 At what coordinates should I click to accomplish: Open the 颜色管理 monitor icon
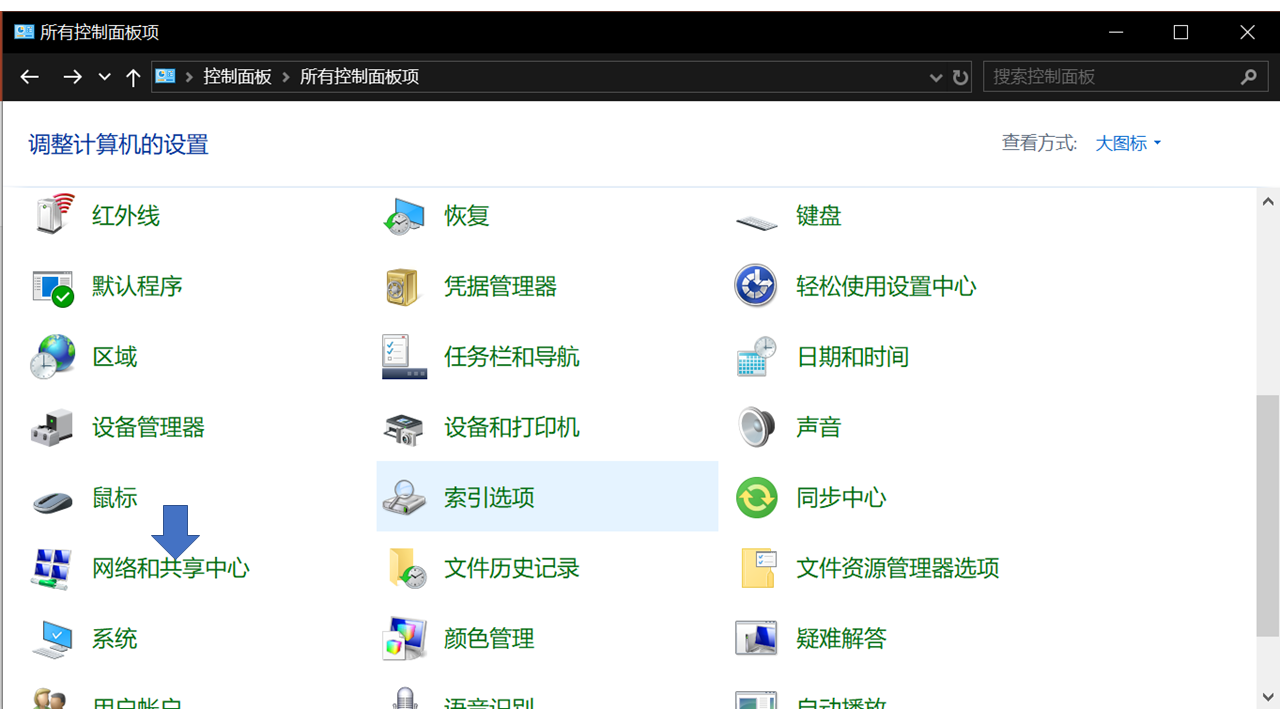pos(405,639)
